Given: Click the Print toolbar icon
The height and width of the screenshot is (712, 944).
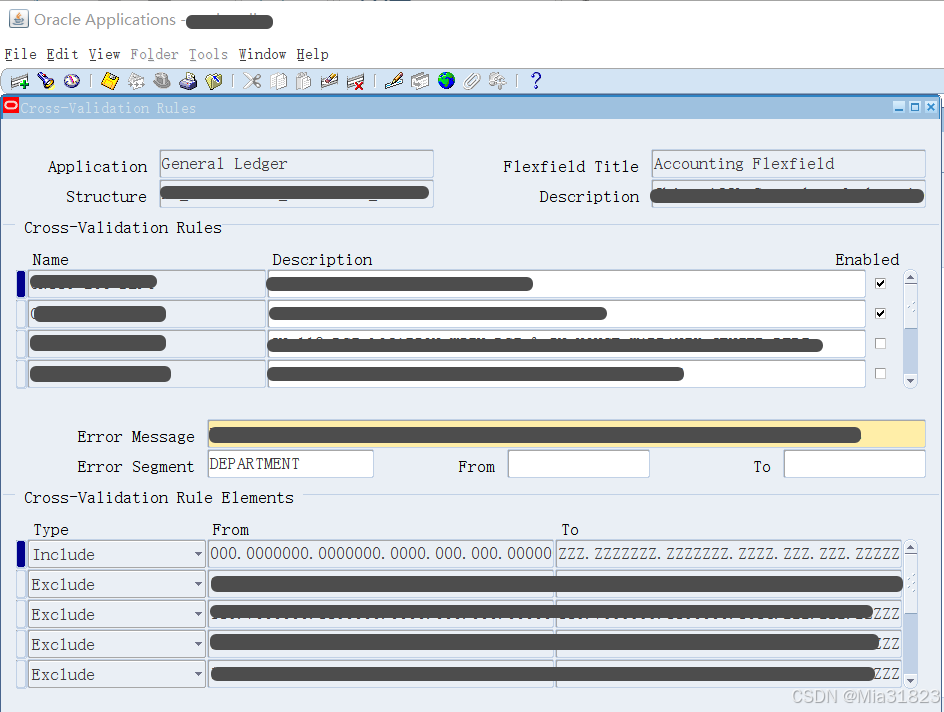Looking at the screenshot, I should [188, 81].
